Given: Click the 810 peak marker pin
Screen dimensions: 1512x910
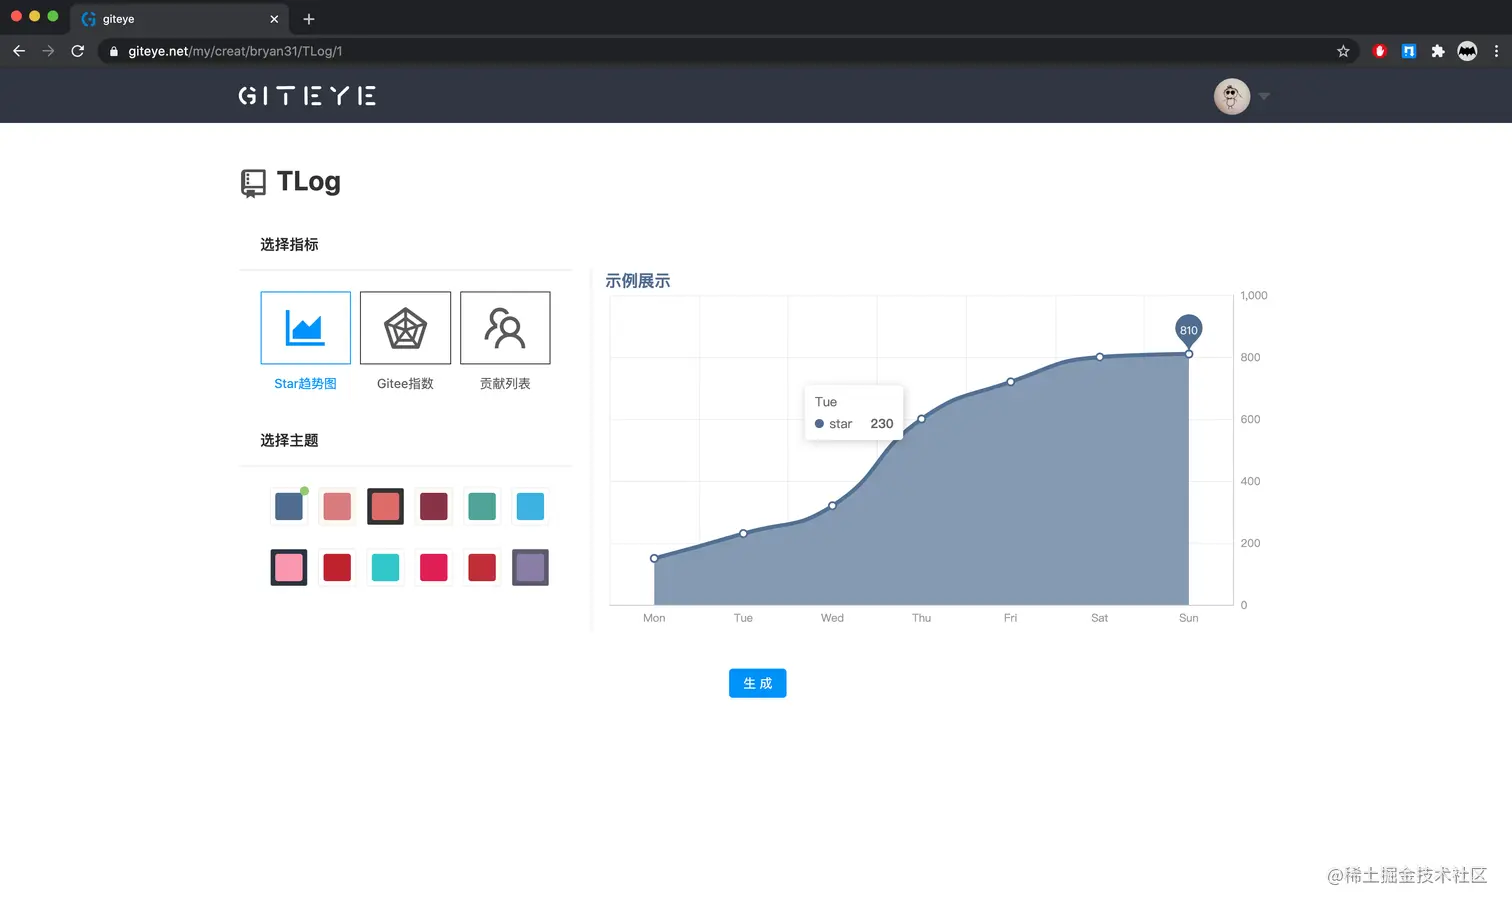Looking at the screenshot, I should (1188, 330).
